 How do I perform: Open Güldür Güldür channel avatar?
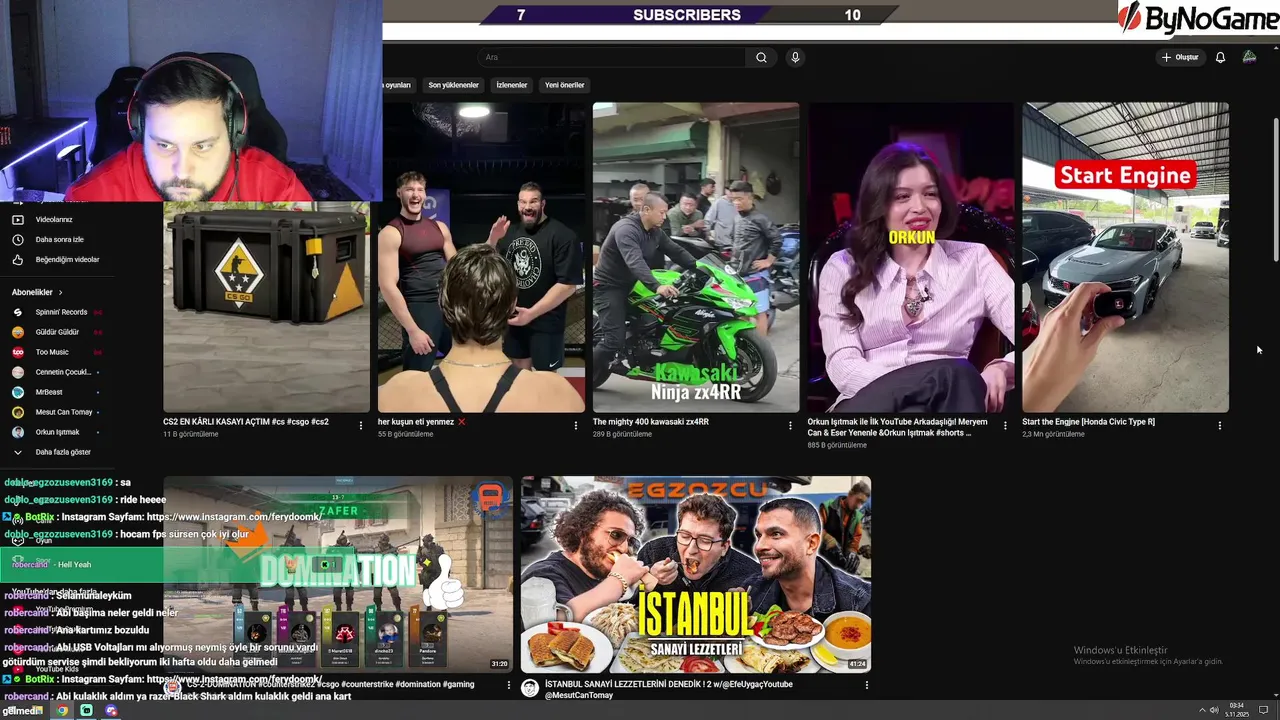[17, 332]
